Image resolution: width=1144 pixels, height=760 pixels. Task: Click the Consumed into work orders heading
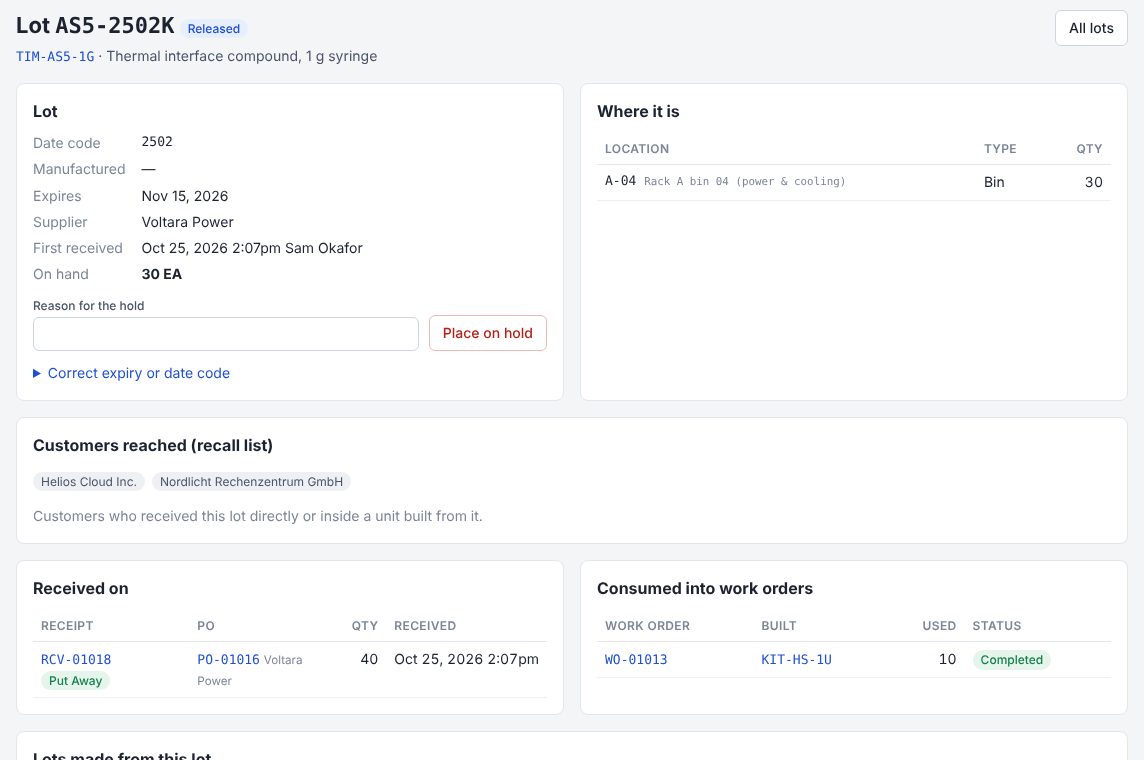[x=705, y=589]
